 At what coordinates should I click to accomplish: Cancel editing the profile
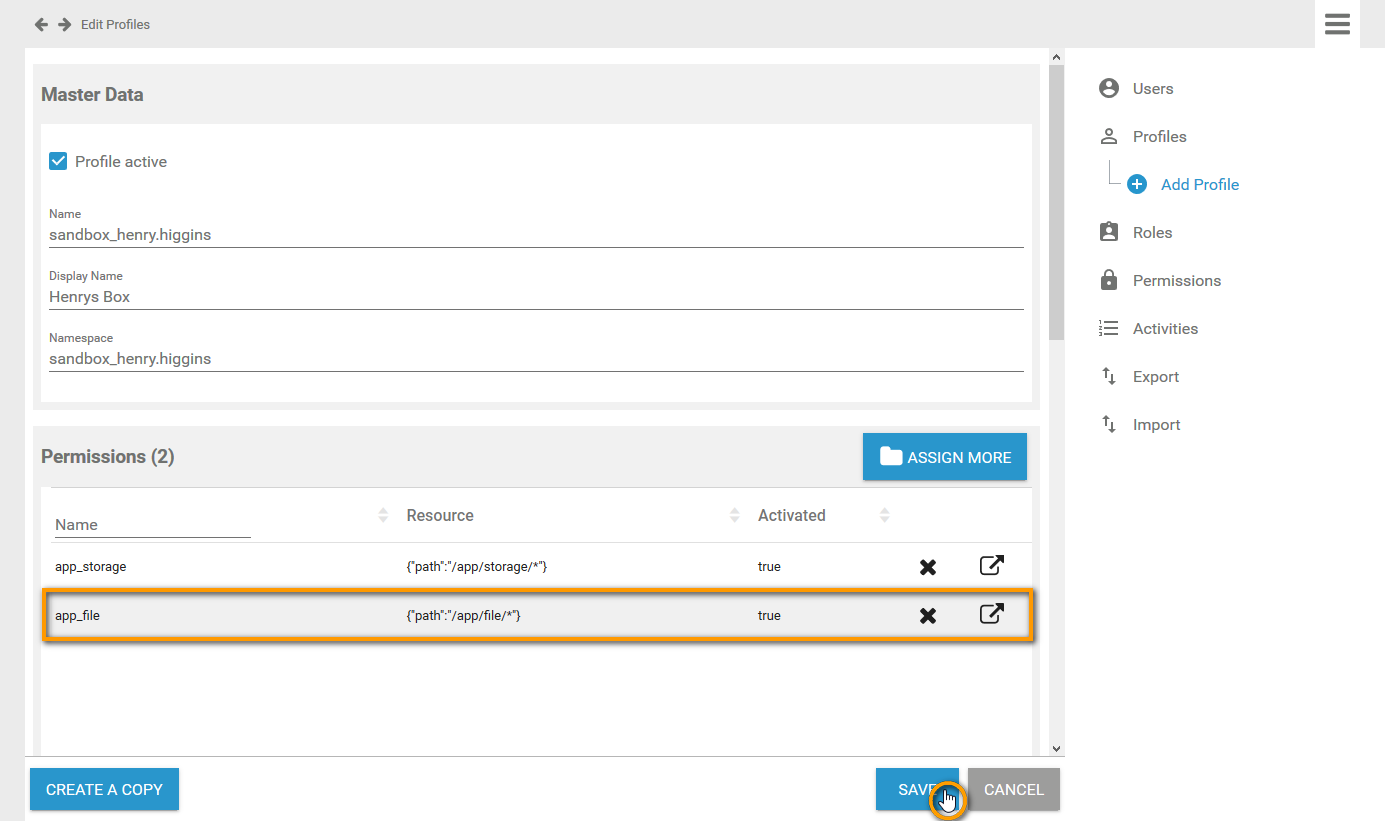click(x=1013, y=789)
